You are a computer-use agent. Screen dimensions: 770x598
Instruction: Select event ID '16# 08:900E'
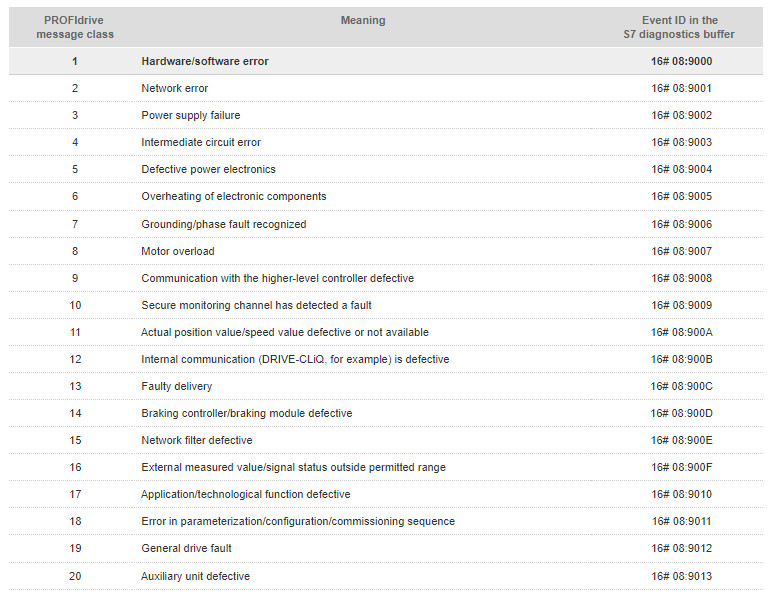(682, 440)
